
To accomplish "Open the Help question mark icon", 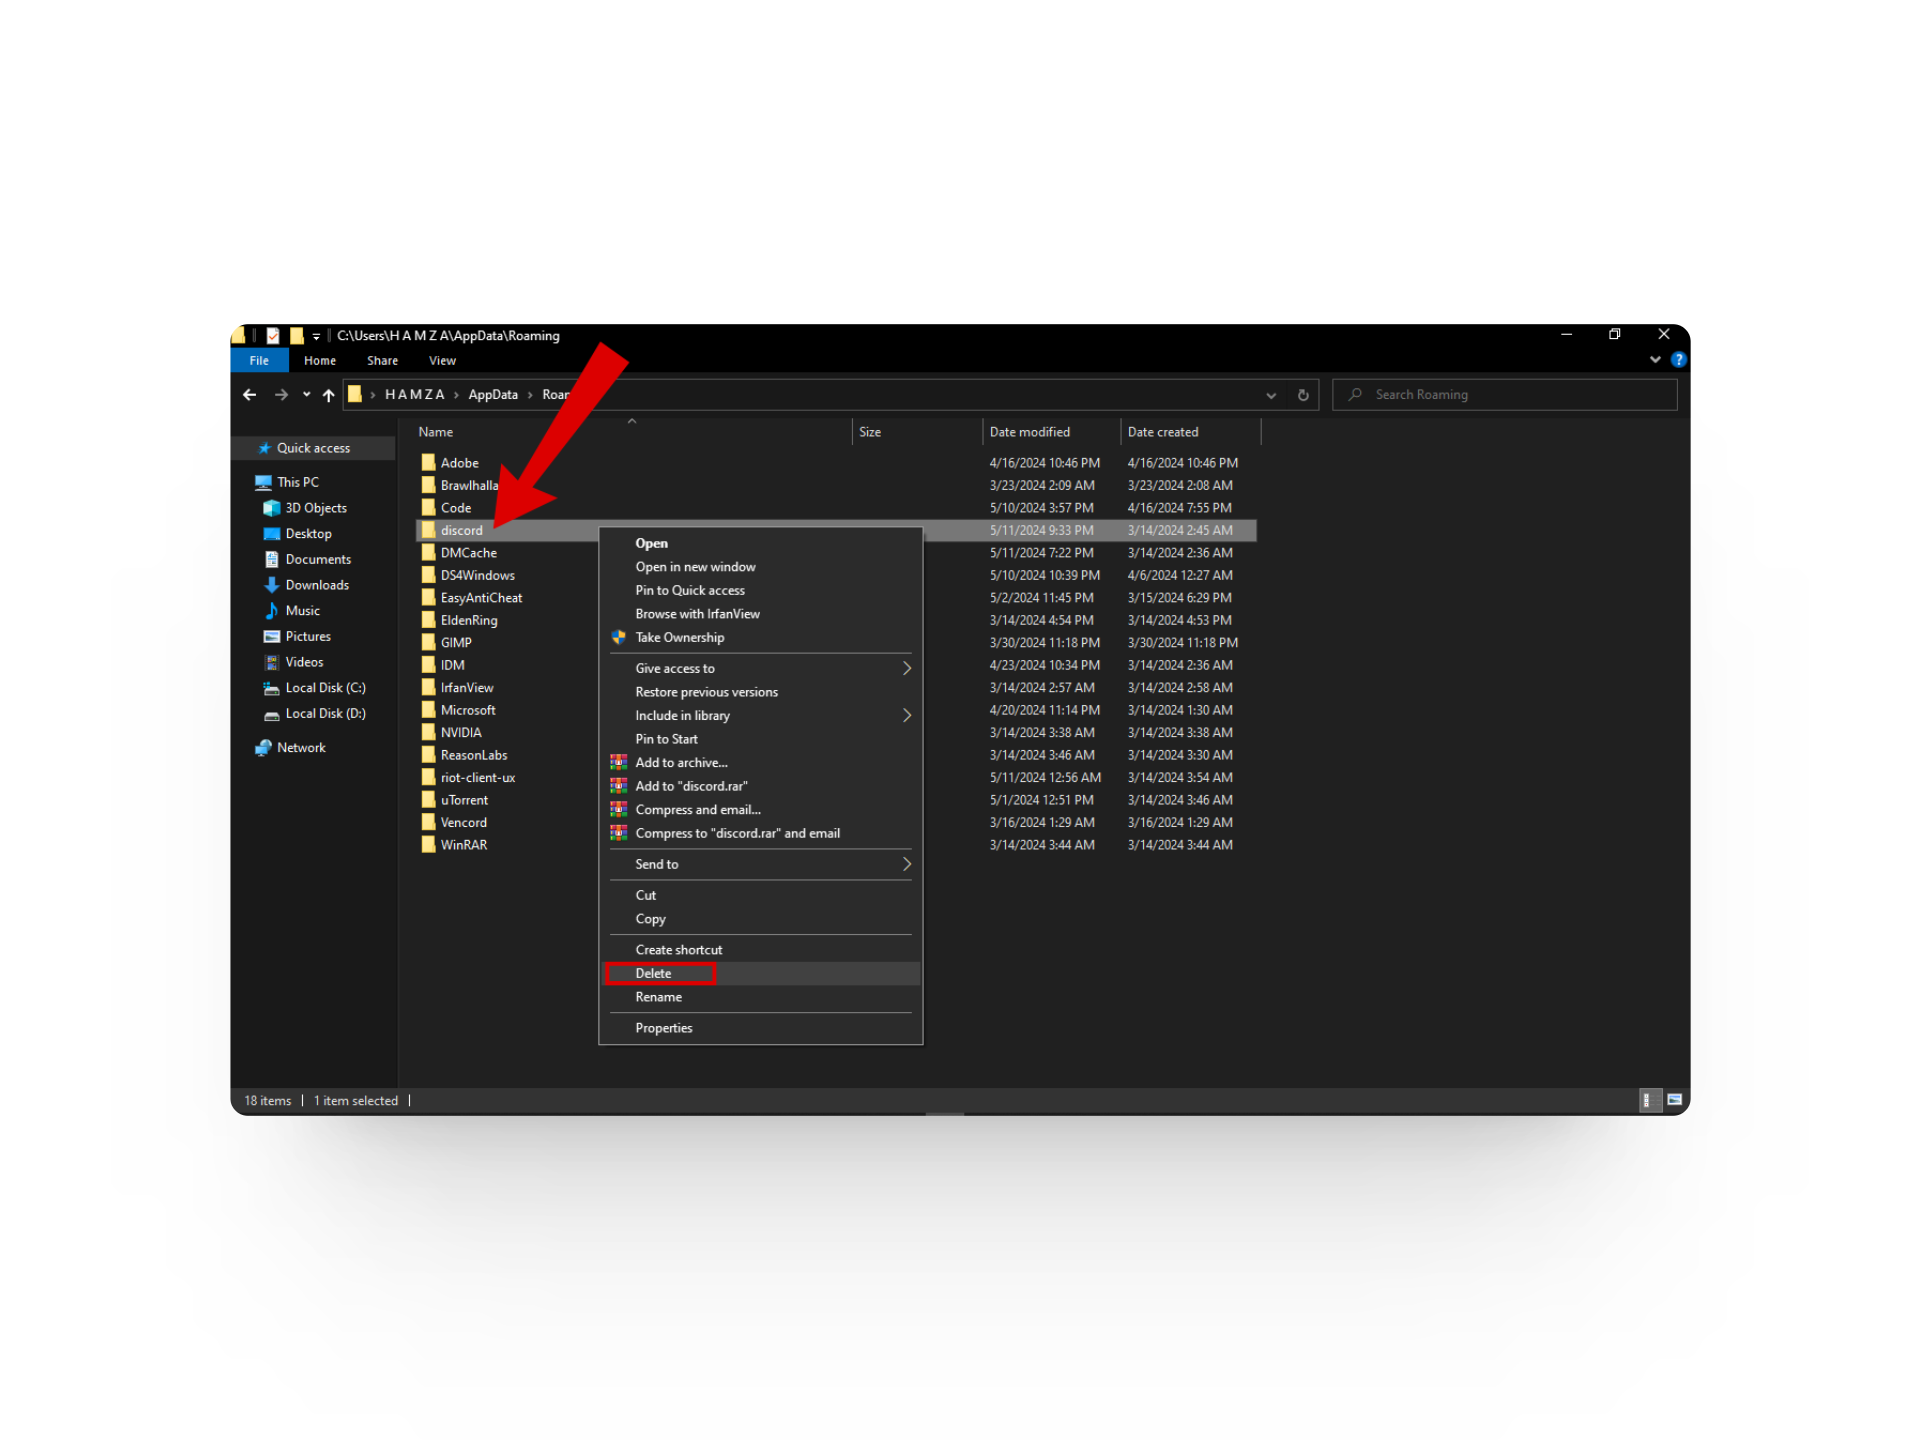I will tap(1679, 360).
